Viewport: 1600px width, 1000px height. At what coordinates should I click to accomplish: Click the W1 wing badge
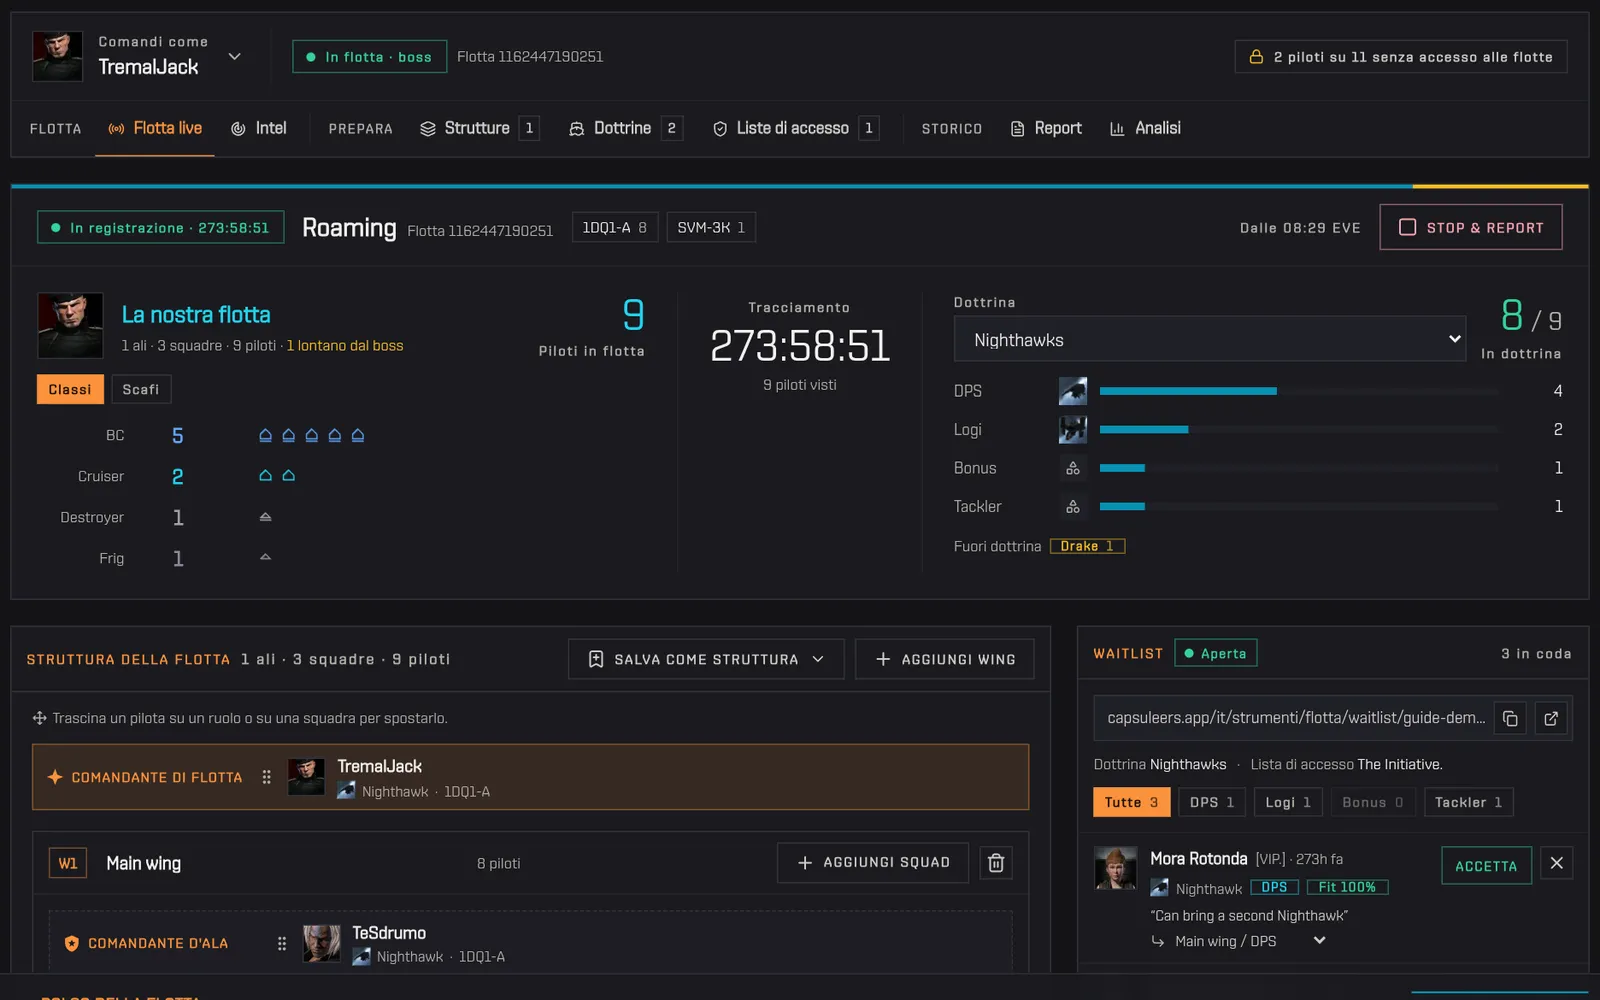click(x=68, y=863)
